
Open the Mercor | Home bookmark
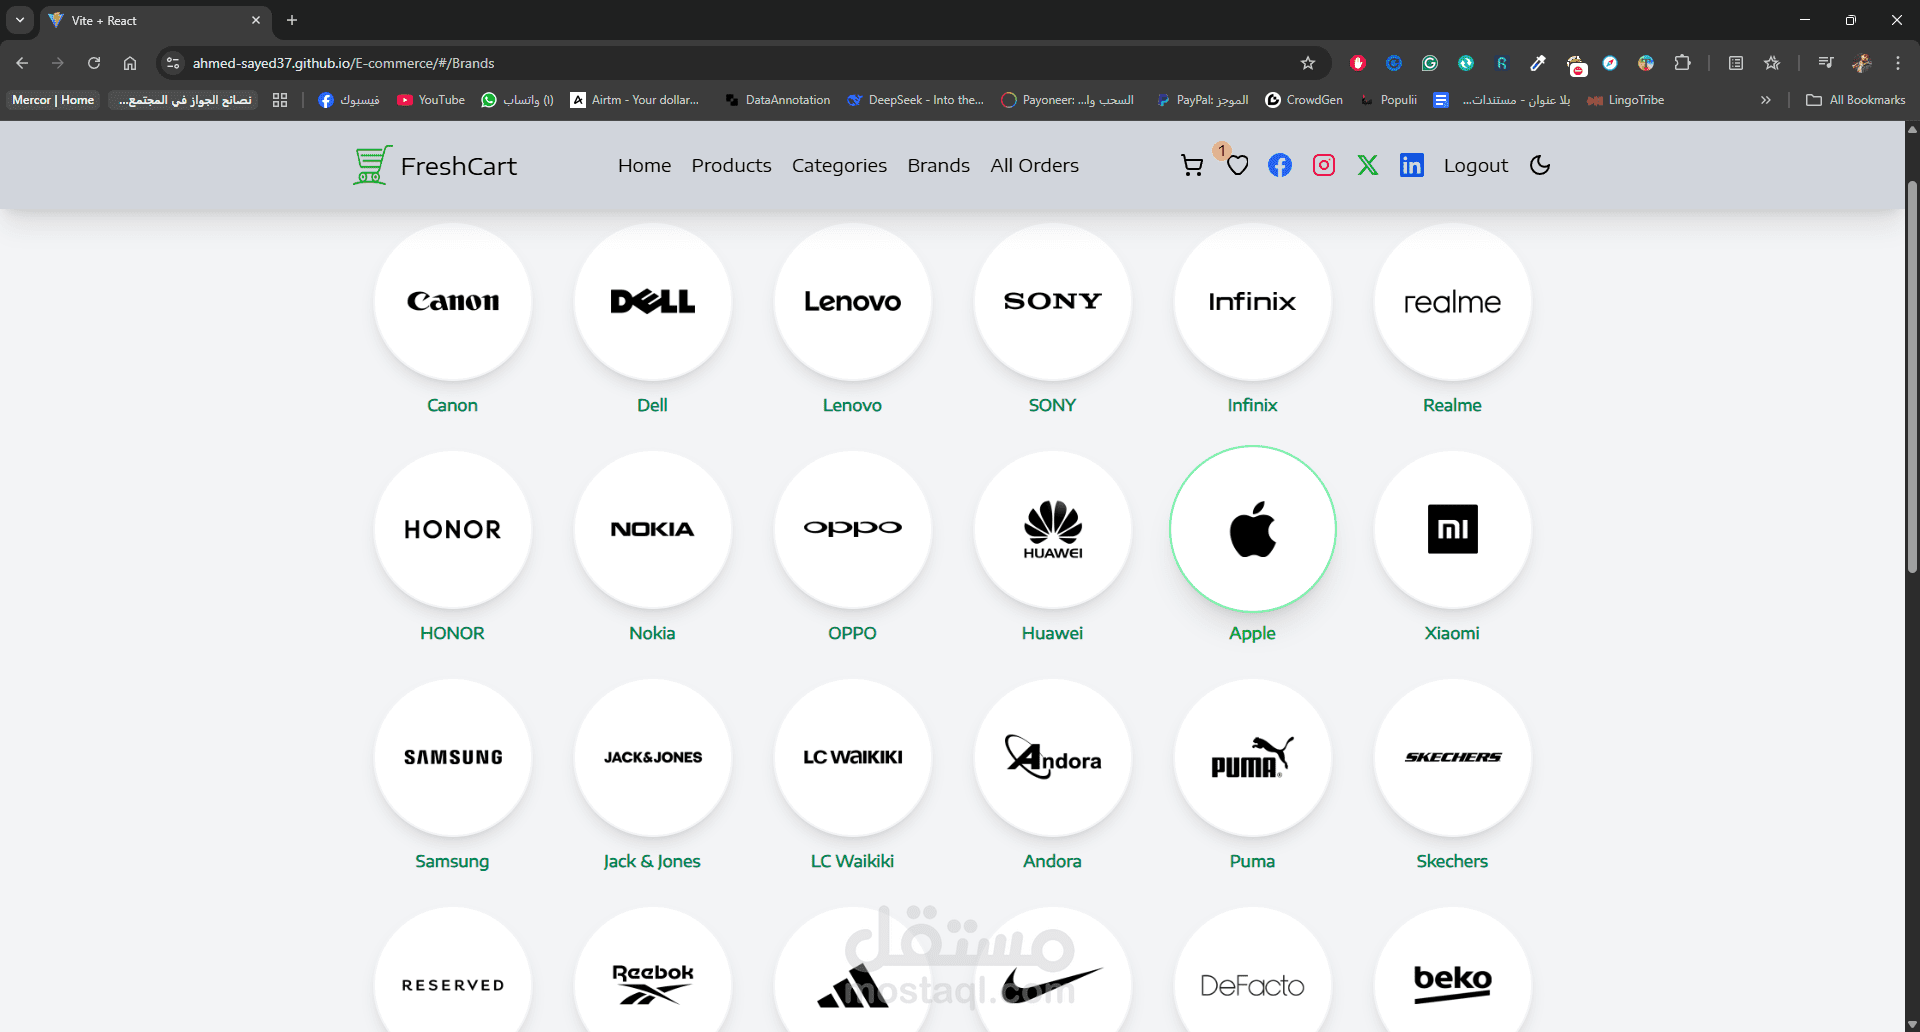coord(53,100)
